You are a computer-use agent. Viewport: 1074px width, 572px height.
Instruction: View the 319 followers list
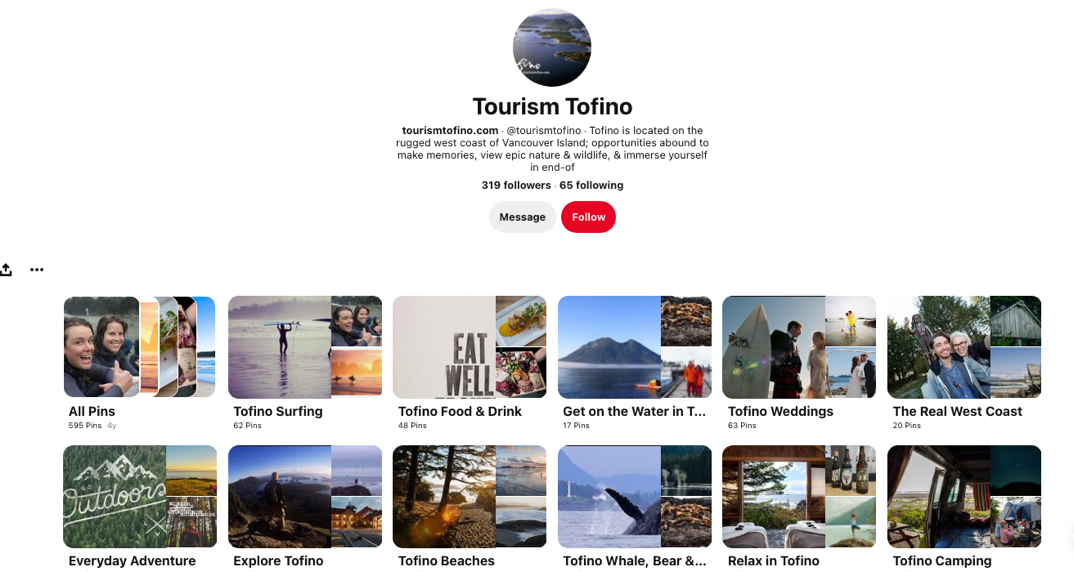pyautogui.click(x=516, y=185)
